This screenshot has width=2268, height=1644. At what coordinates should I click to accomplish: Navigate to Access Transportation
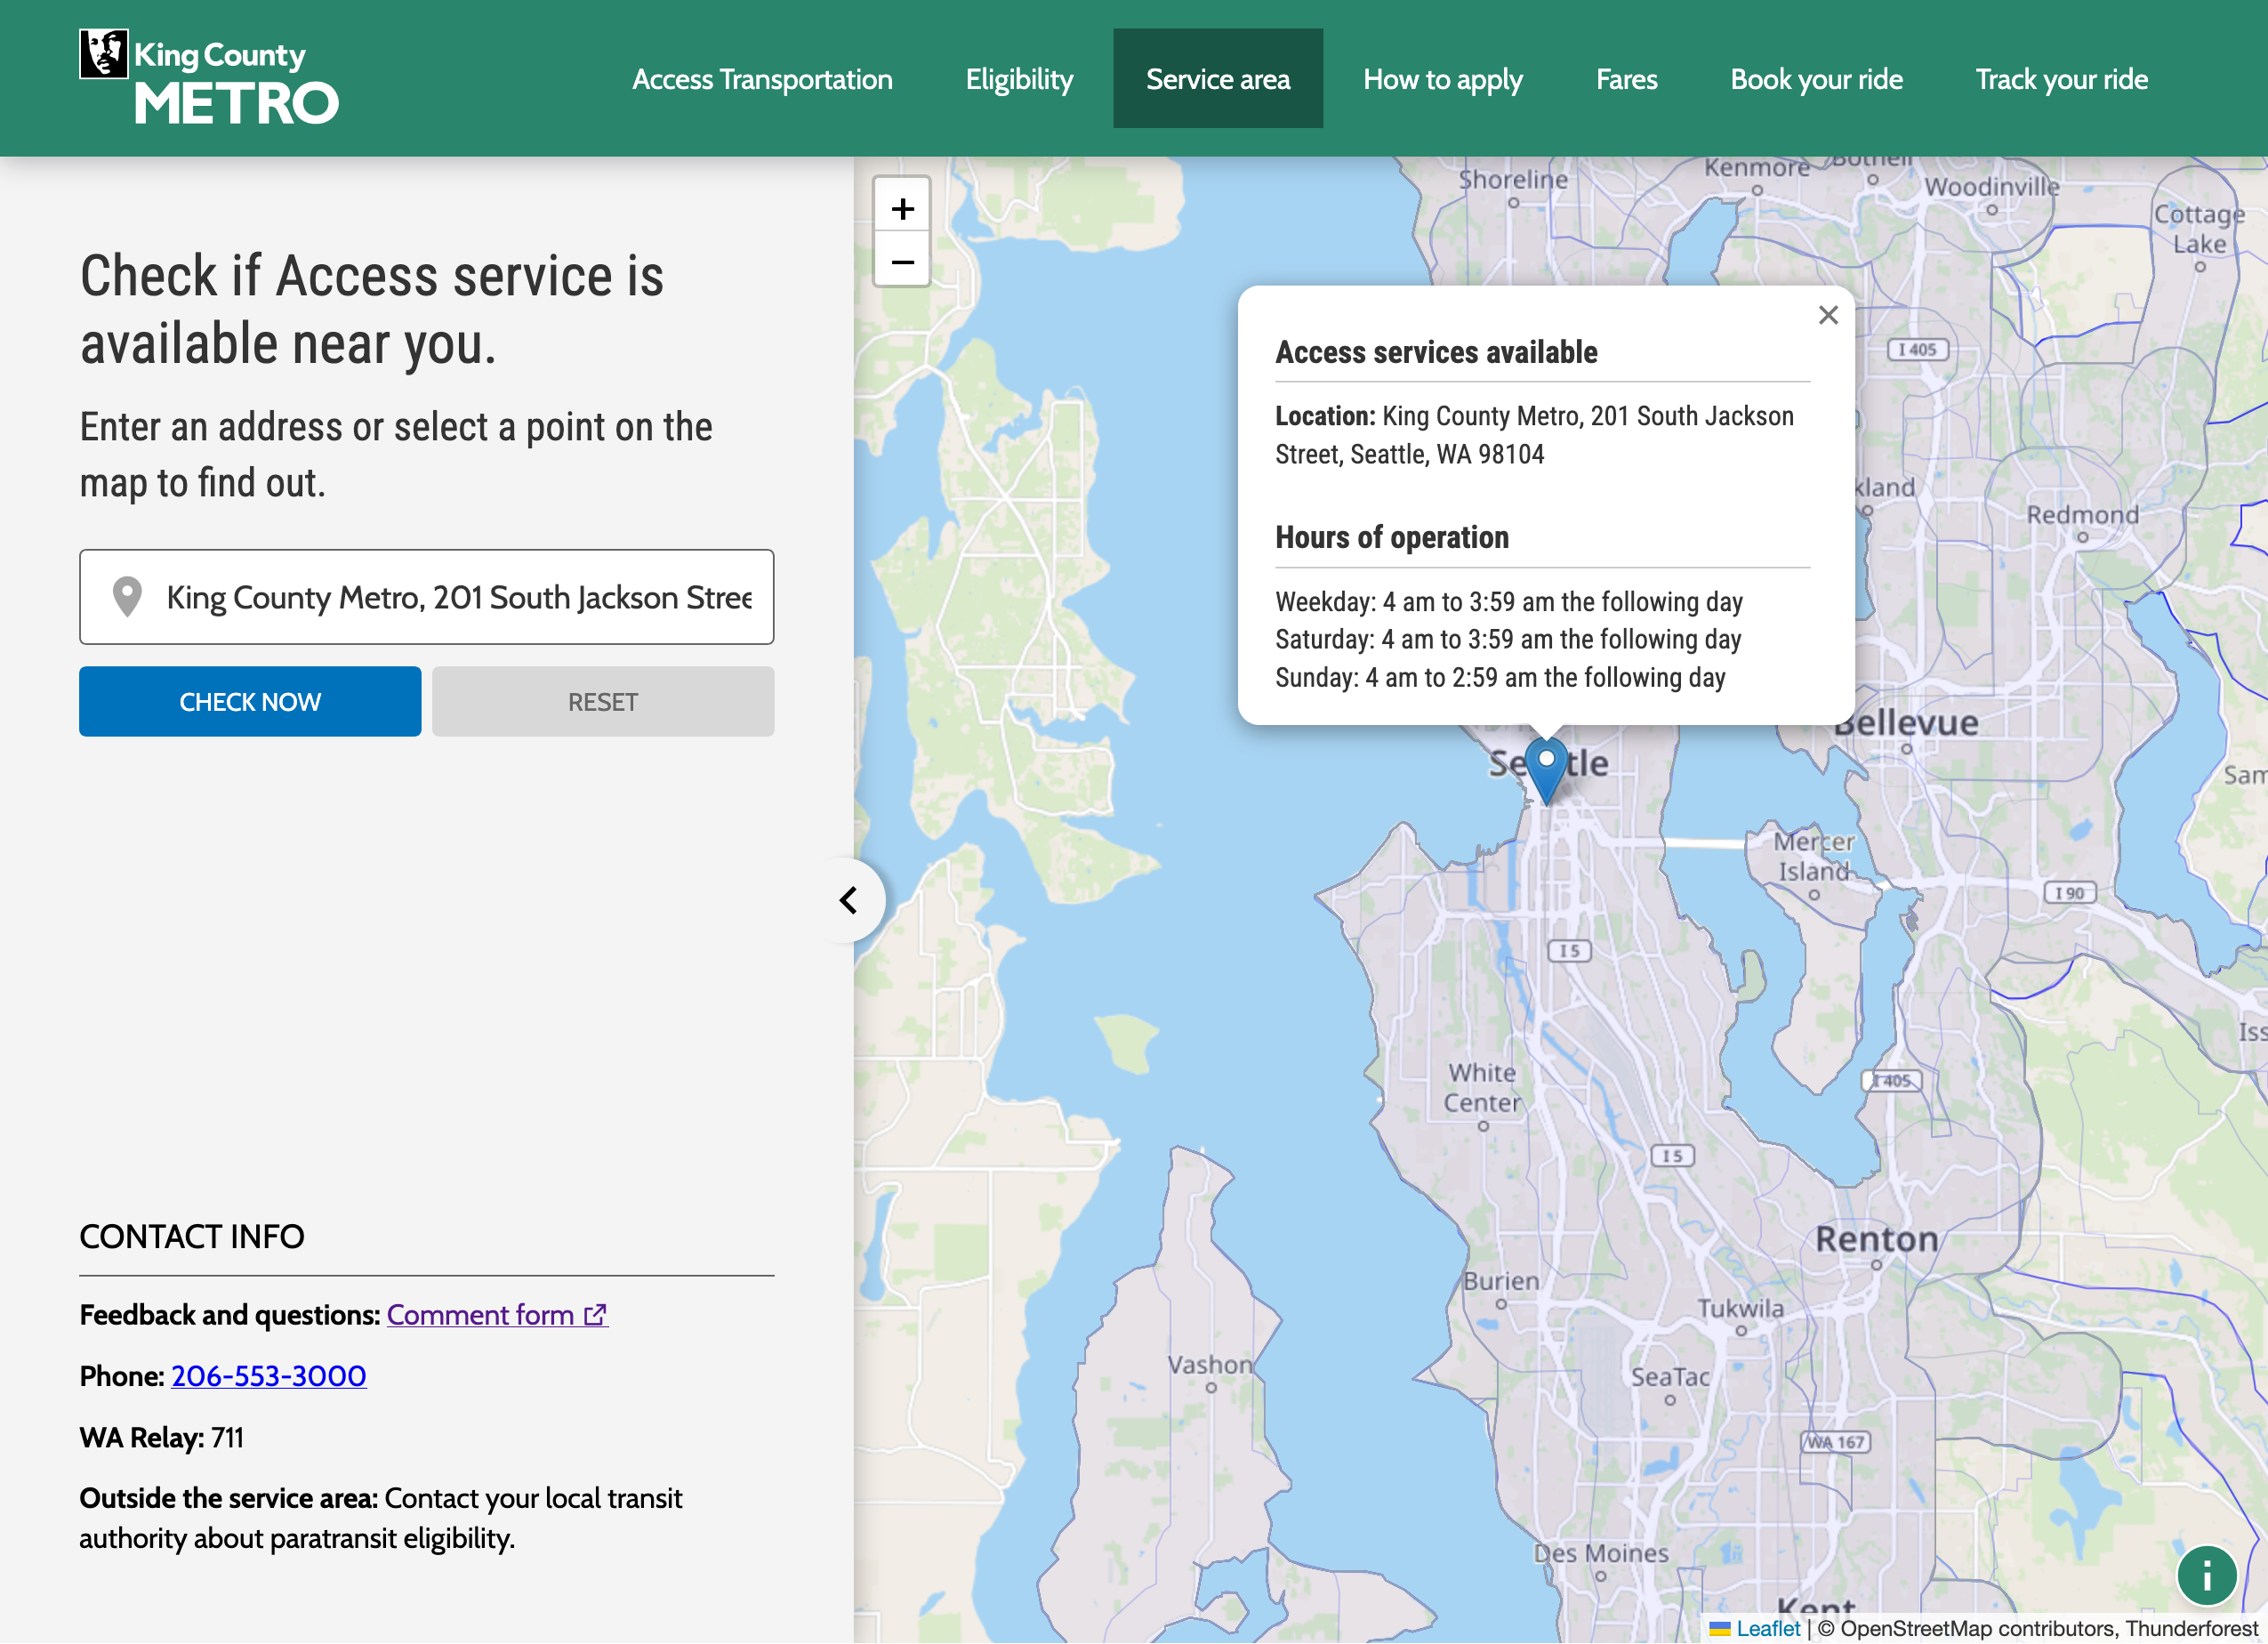(x=762, y=78)
